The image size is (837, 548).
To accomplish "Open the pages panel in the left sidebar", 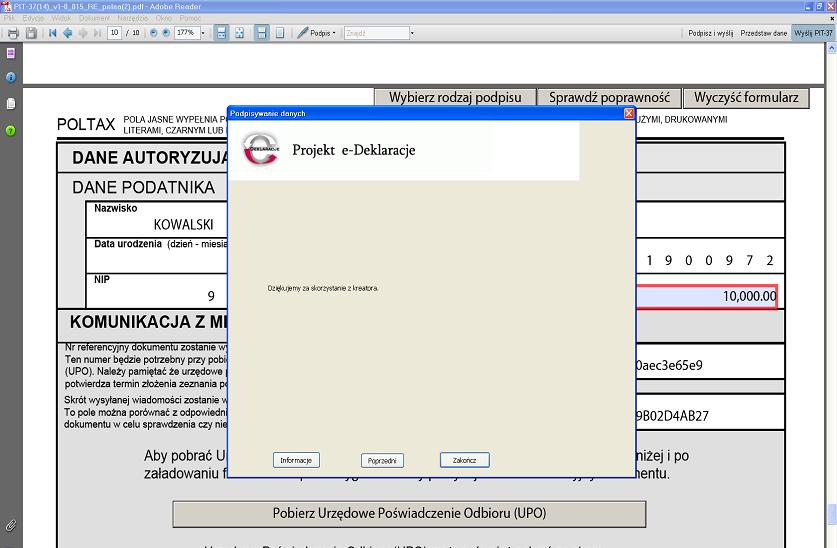I will pos(11,53).
